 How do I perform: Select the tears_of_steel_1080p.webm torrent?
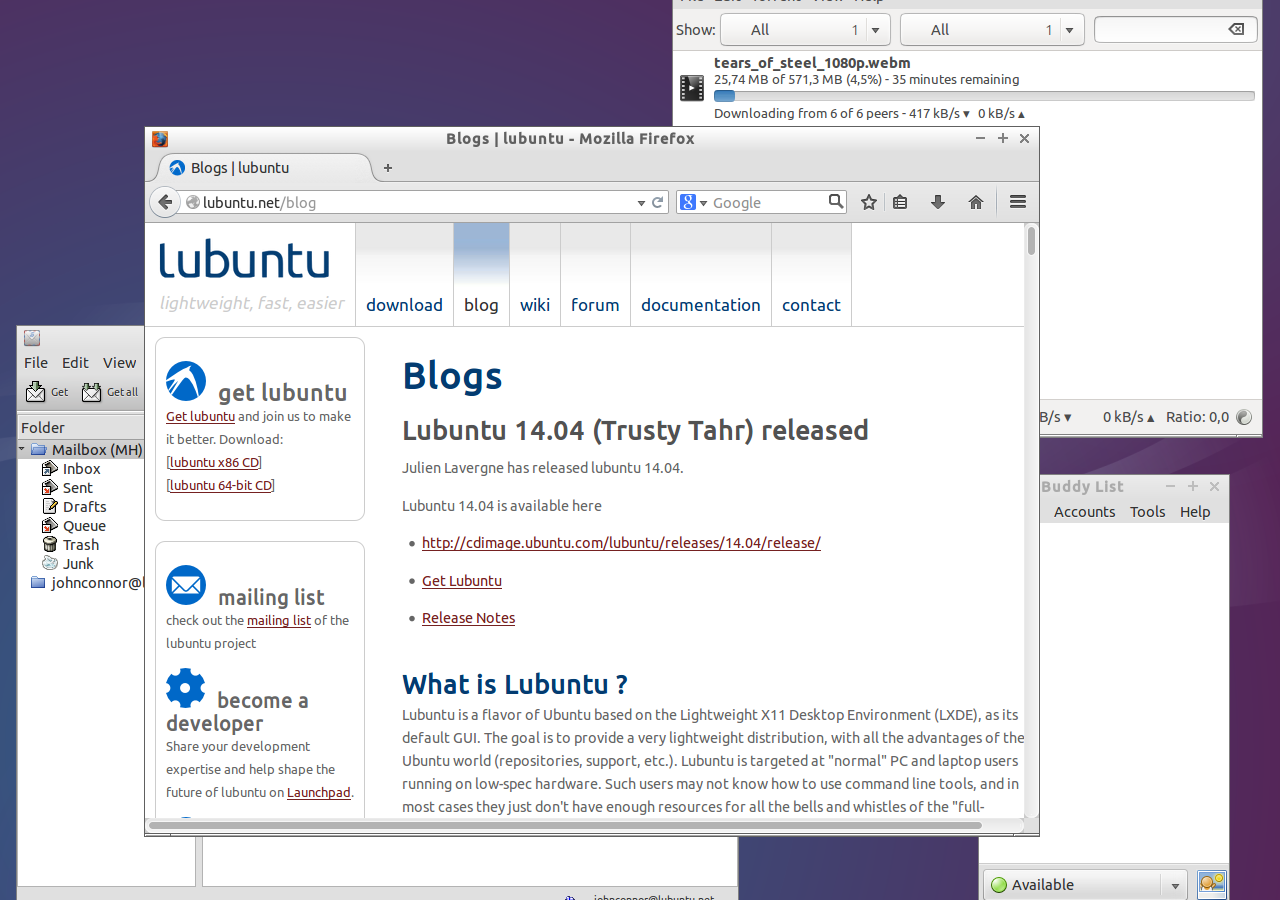point(966,88)
